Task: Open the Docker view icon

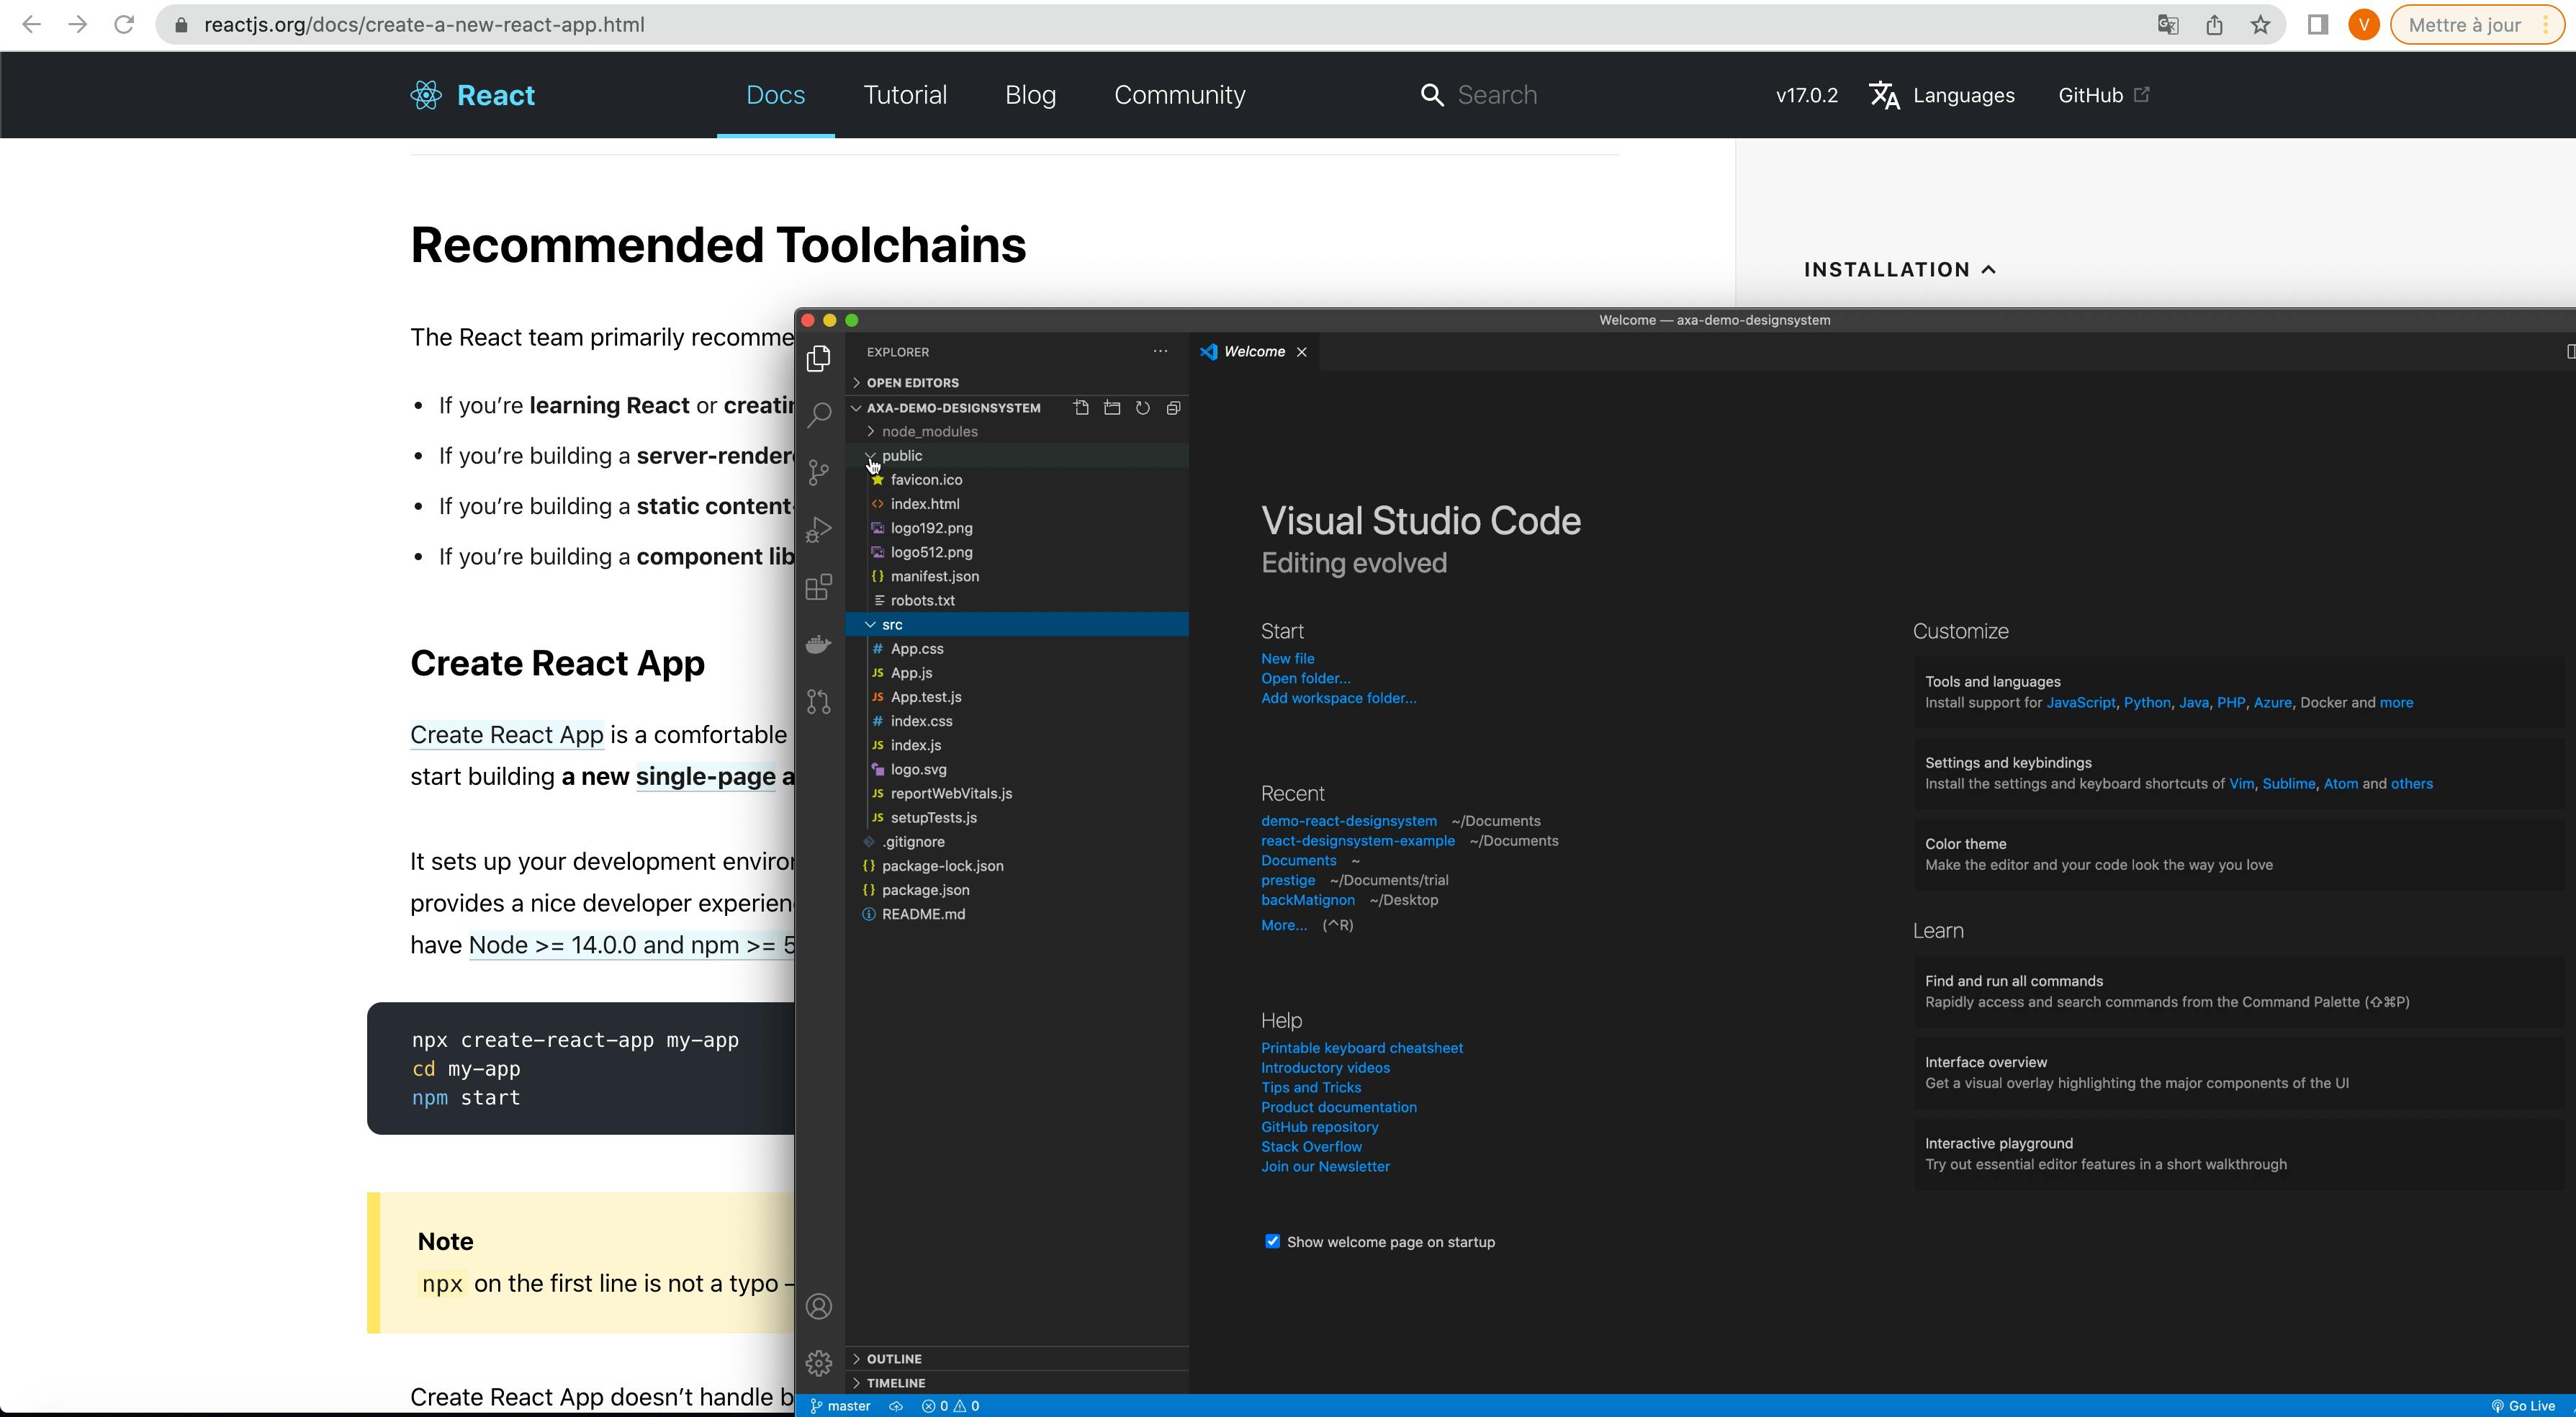Action: [819, 644]
